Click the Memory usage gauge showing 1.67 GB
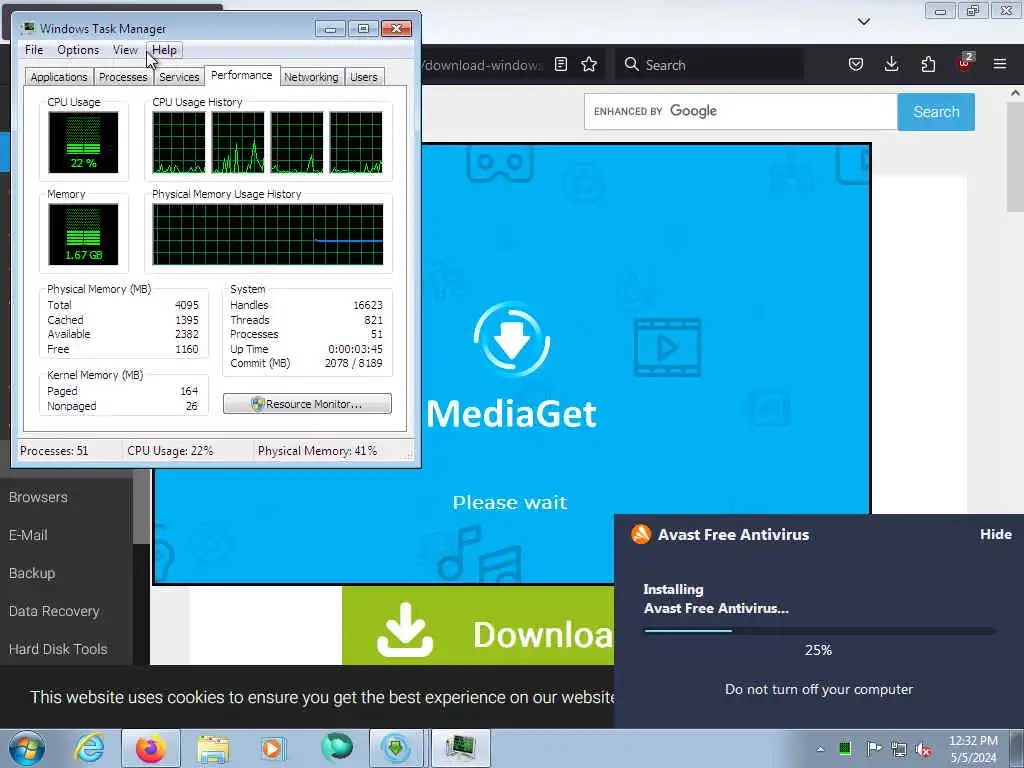 coord(84,234)
